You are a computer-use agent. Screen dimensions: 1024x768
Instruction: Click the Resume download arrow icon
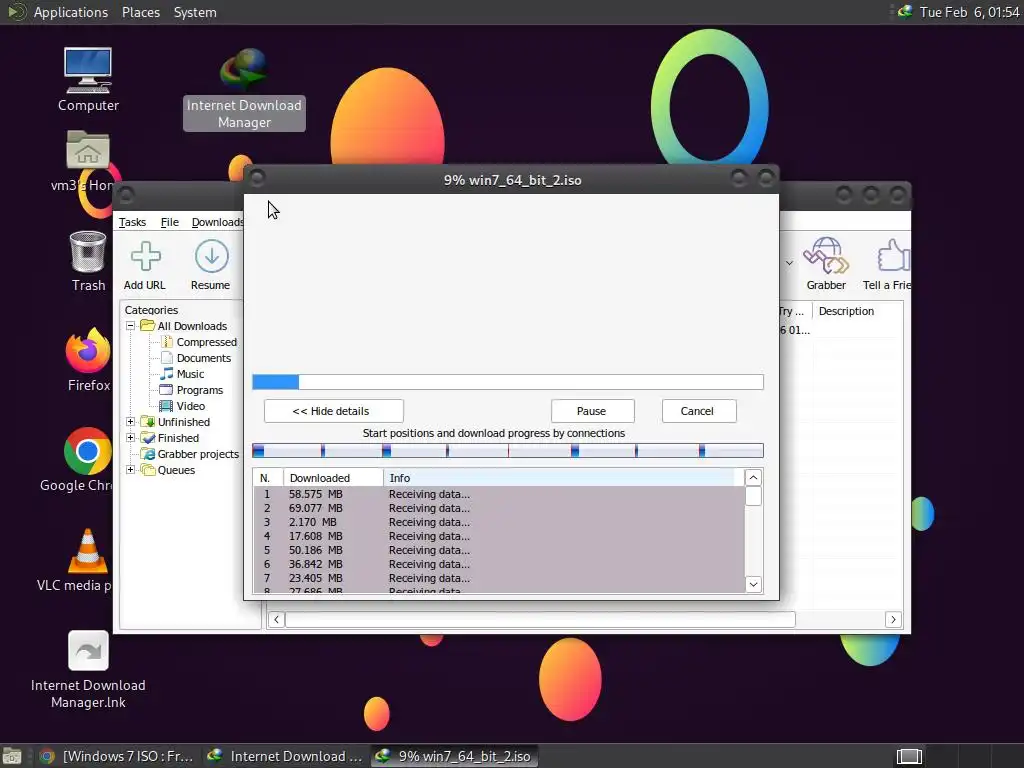[x=212, y=256]
